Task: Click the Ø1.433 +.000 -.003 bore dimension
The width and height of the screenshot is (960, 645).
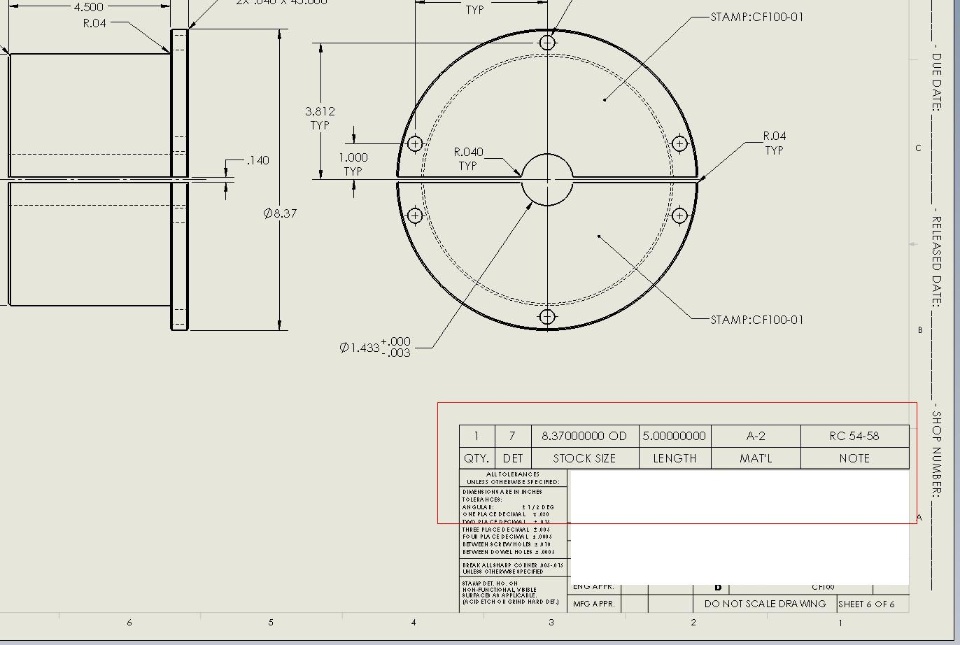Action: [375, 347]
